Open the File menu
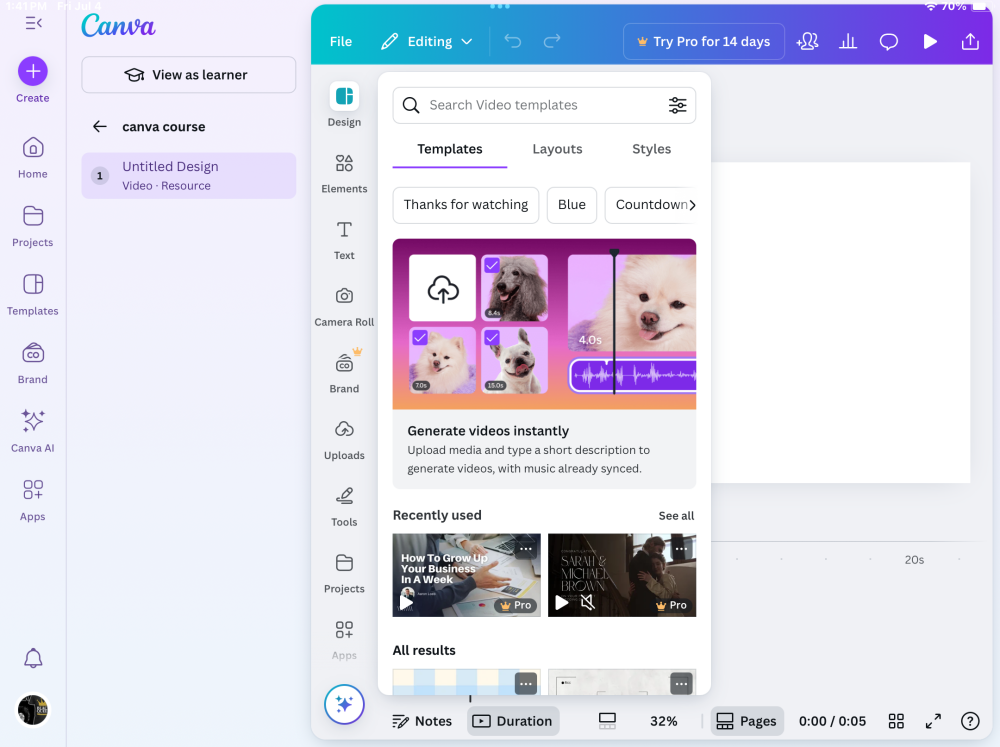1000x747 pixels. [x=341, y=42]
